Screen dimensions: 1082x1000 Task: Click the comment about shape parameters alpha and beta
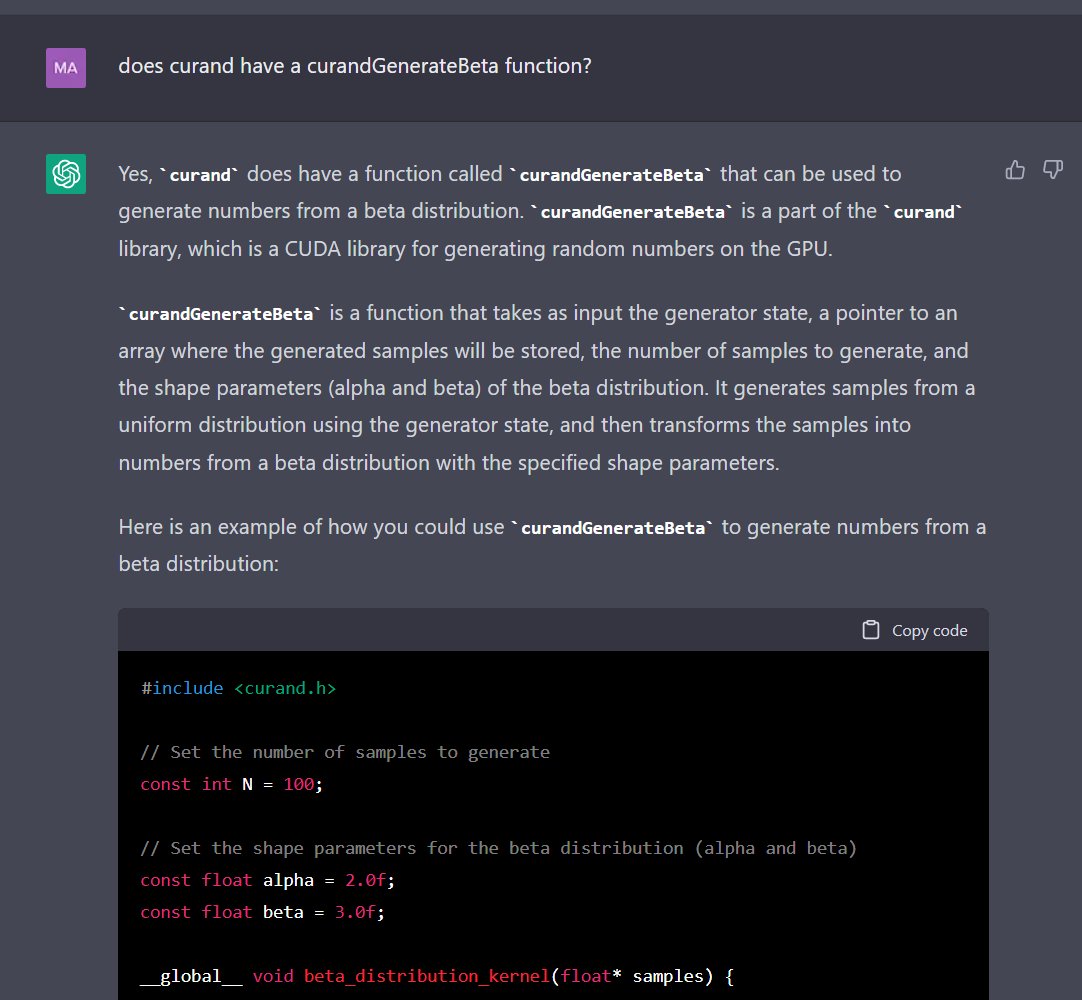point(498,847)
